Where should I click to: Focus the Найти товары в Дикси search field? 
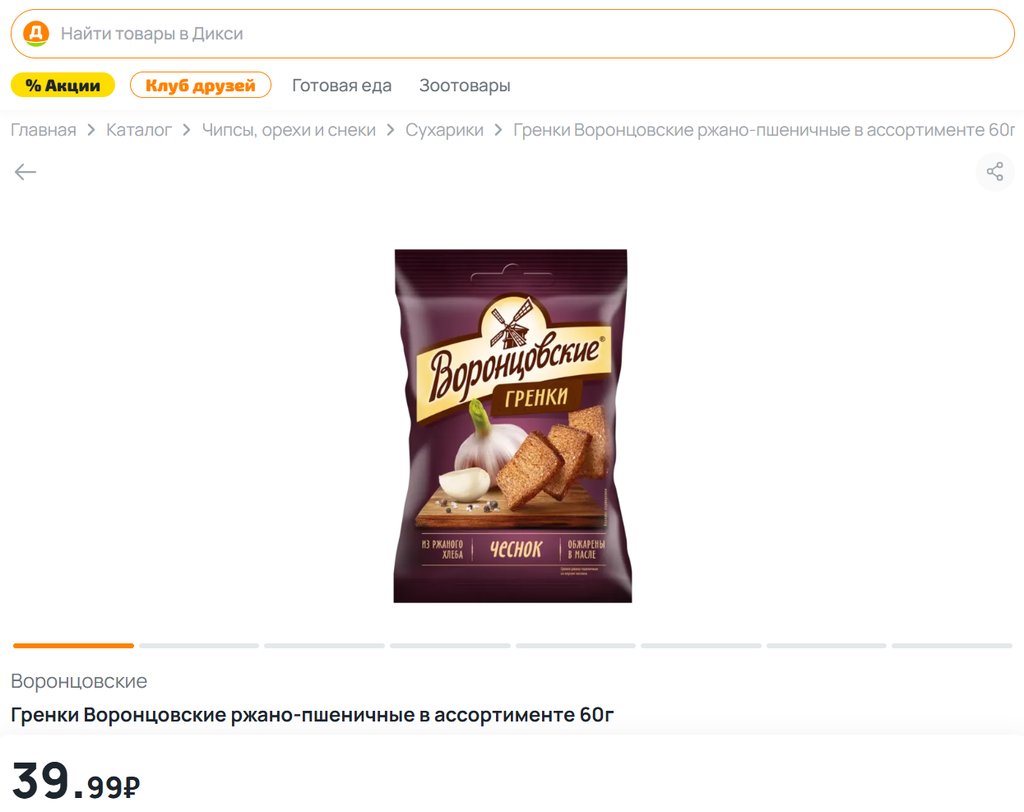pyautogui.click(x=512, y=33)
